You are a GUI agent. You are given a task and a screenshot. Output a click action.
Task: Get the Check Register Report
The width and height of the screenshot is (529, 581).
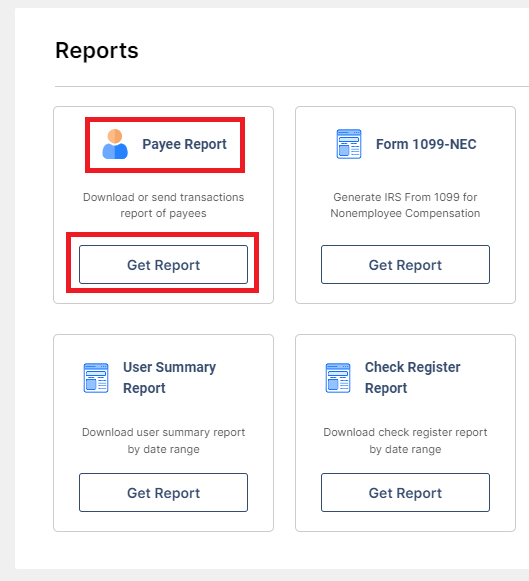click(405, 492)
